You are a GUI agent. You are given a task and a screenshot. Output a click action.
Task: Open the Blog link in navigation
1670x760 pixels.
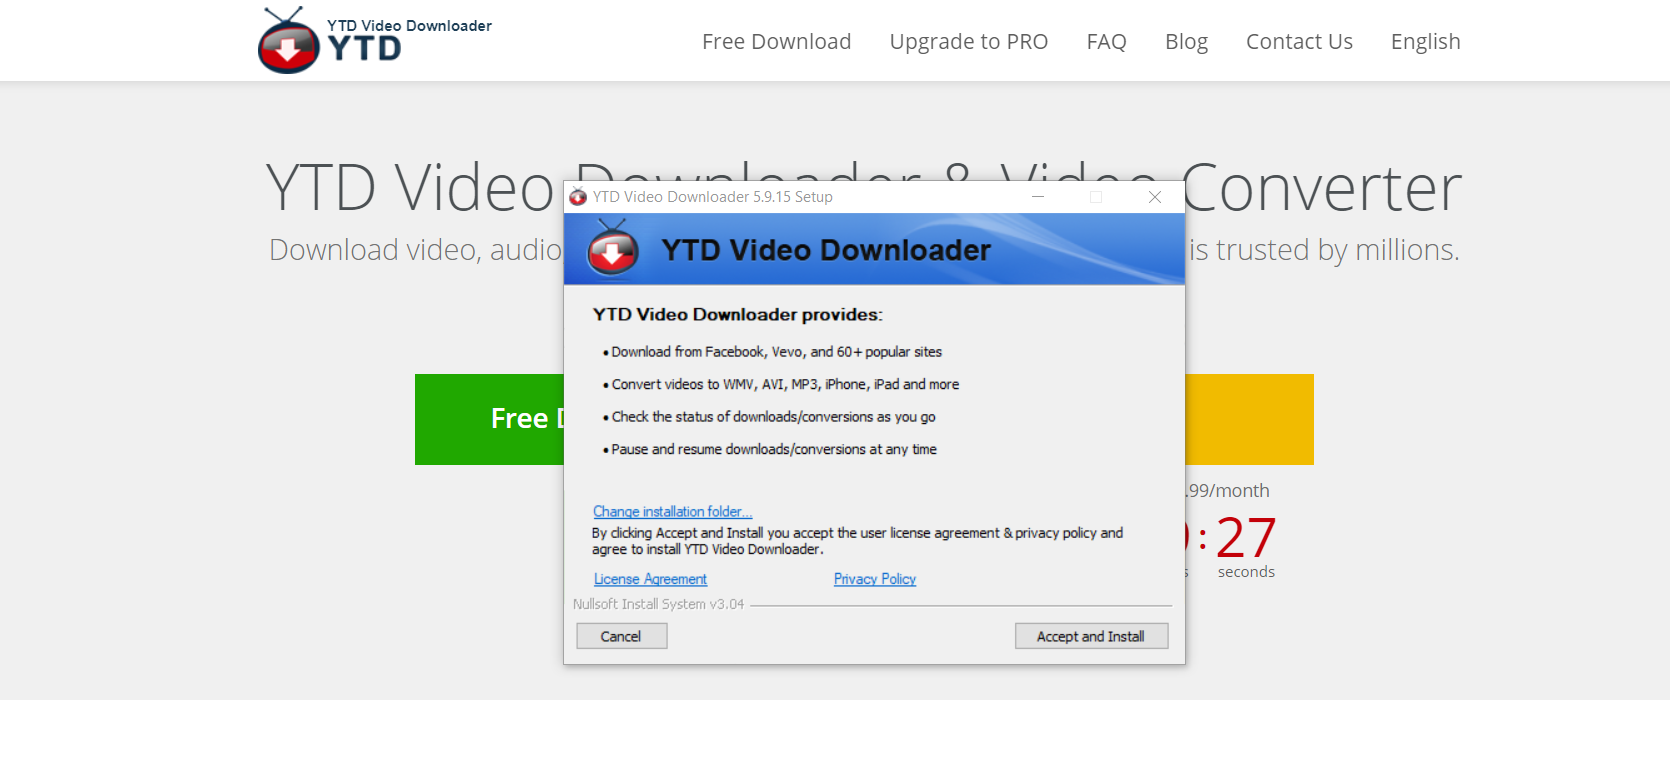1186,41
